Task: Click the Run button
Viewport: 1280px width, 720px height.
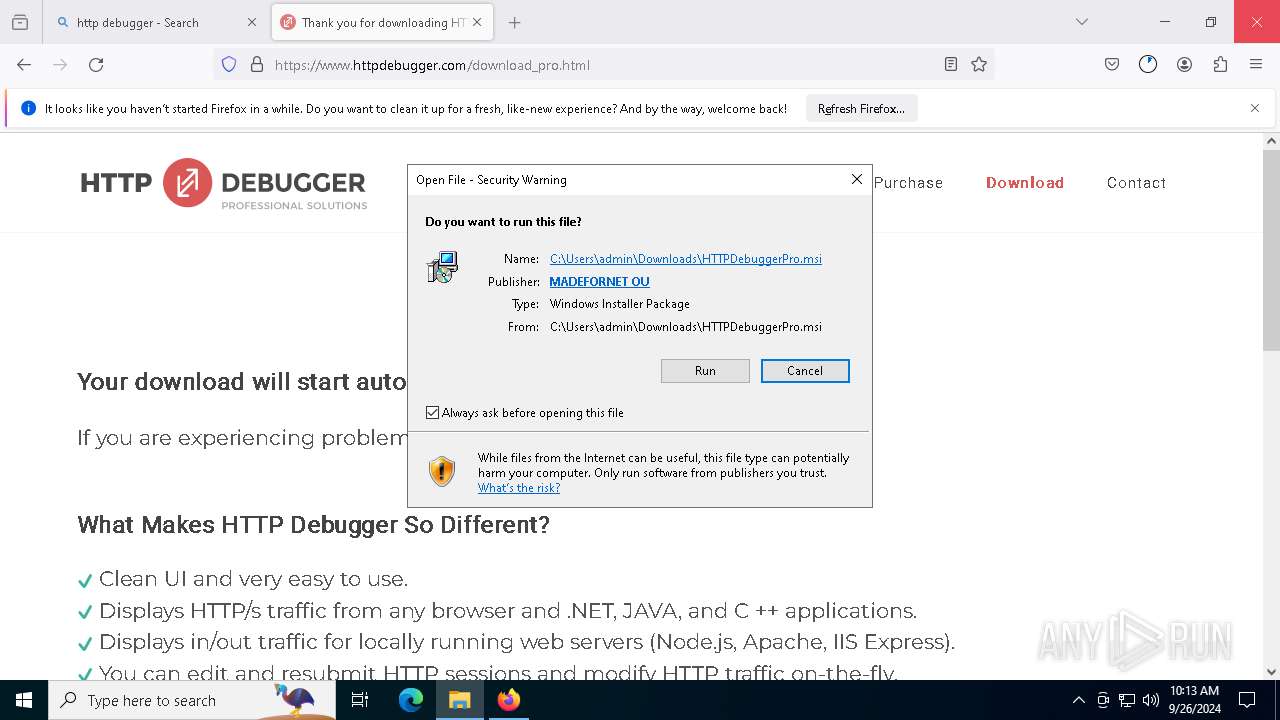Action: pyautogui.click(x=705, y=371)
